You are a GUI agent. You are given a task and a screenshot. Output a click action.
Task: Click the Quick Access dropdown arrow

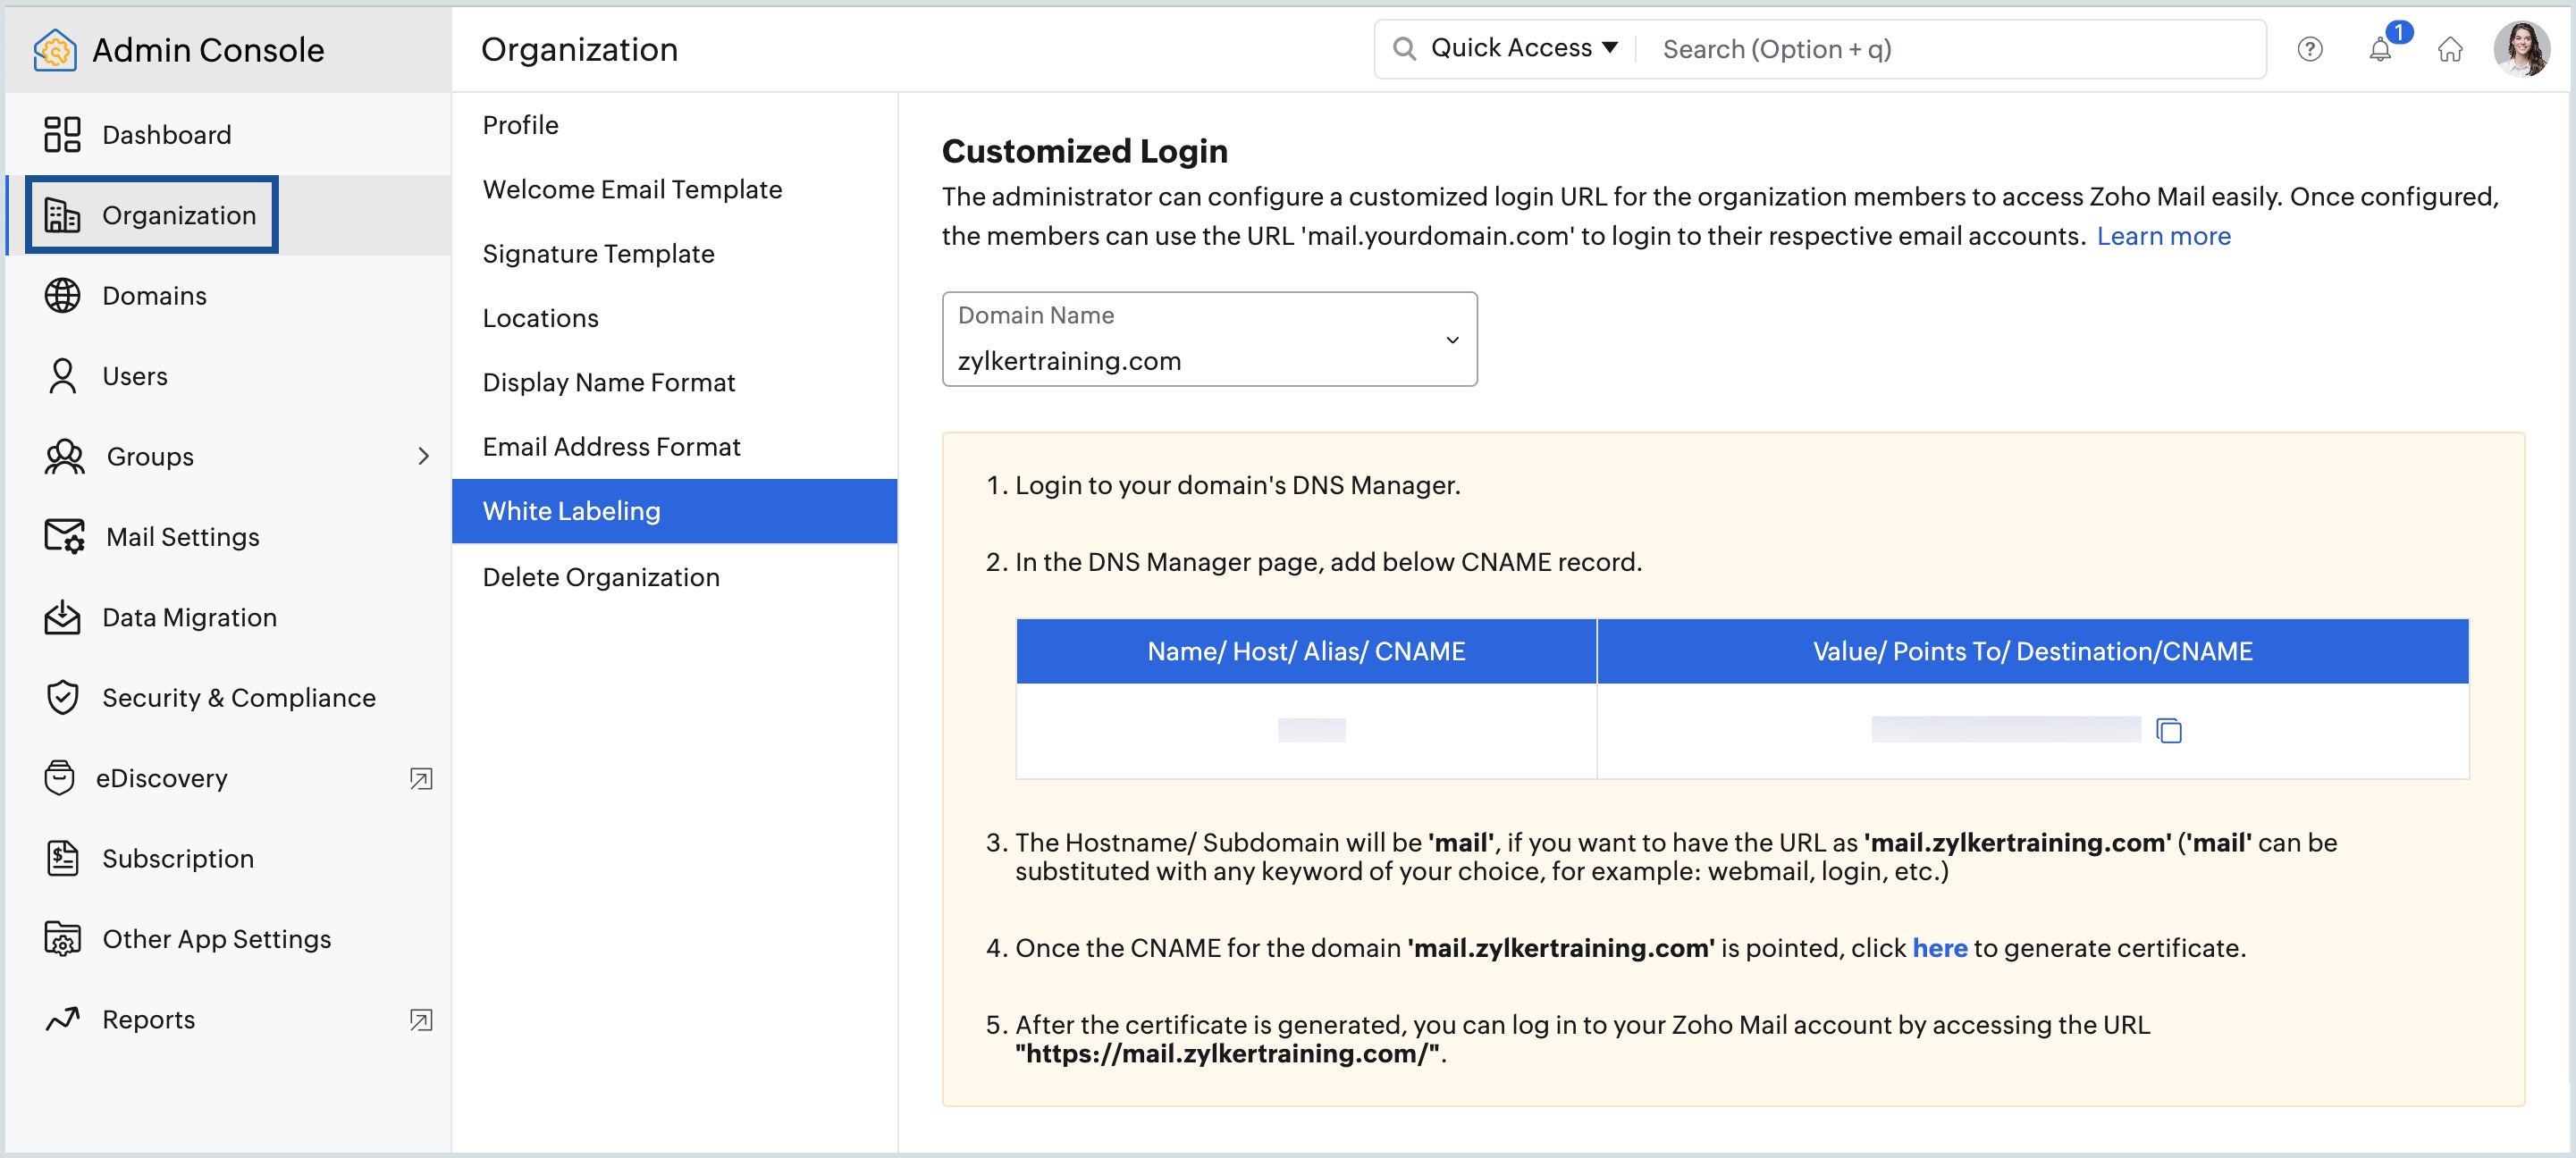[x=1612, y=47]
